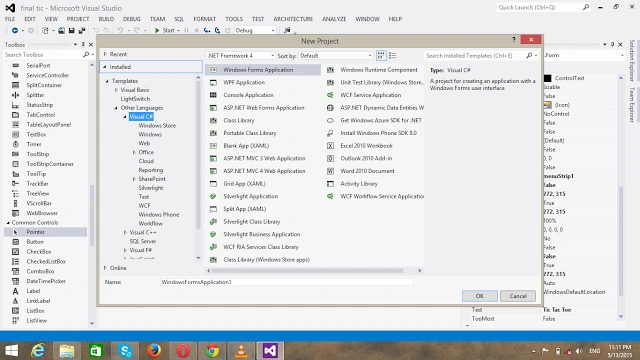Open Firefox from the taskbar
This screenshot has width=640, height=360.
point(154,351)
